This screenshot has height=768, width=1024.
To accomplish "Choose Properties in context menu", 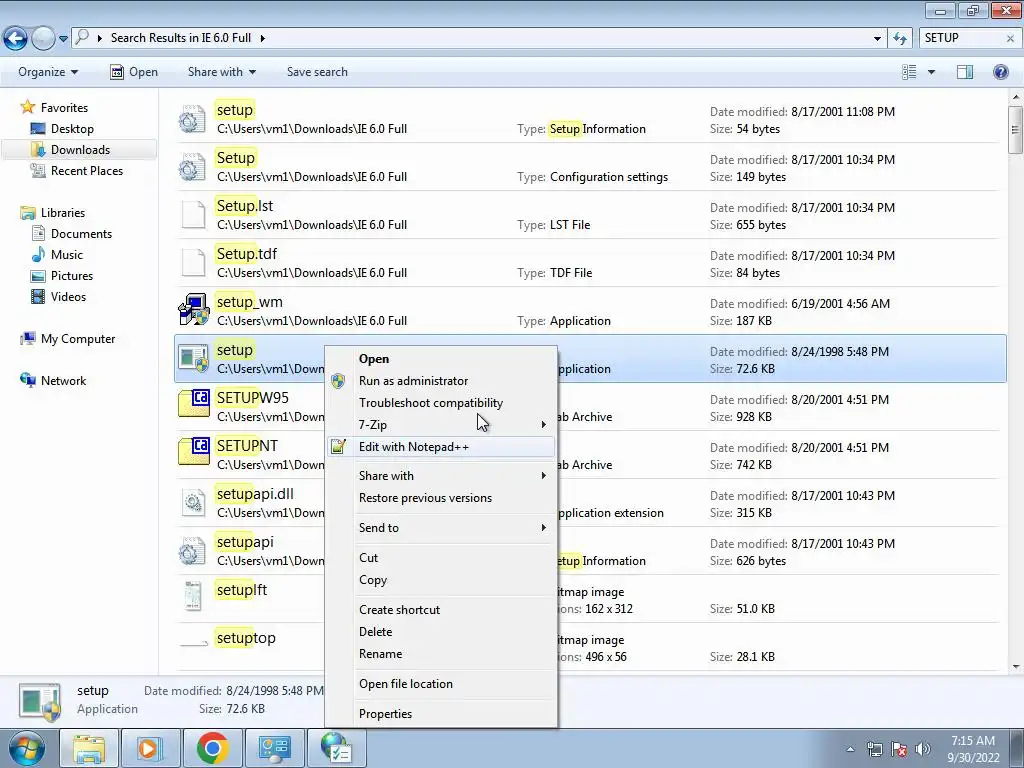I will point(441,714).
